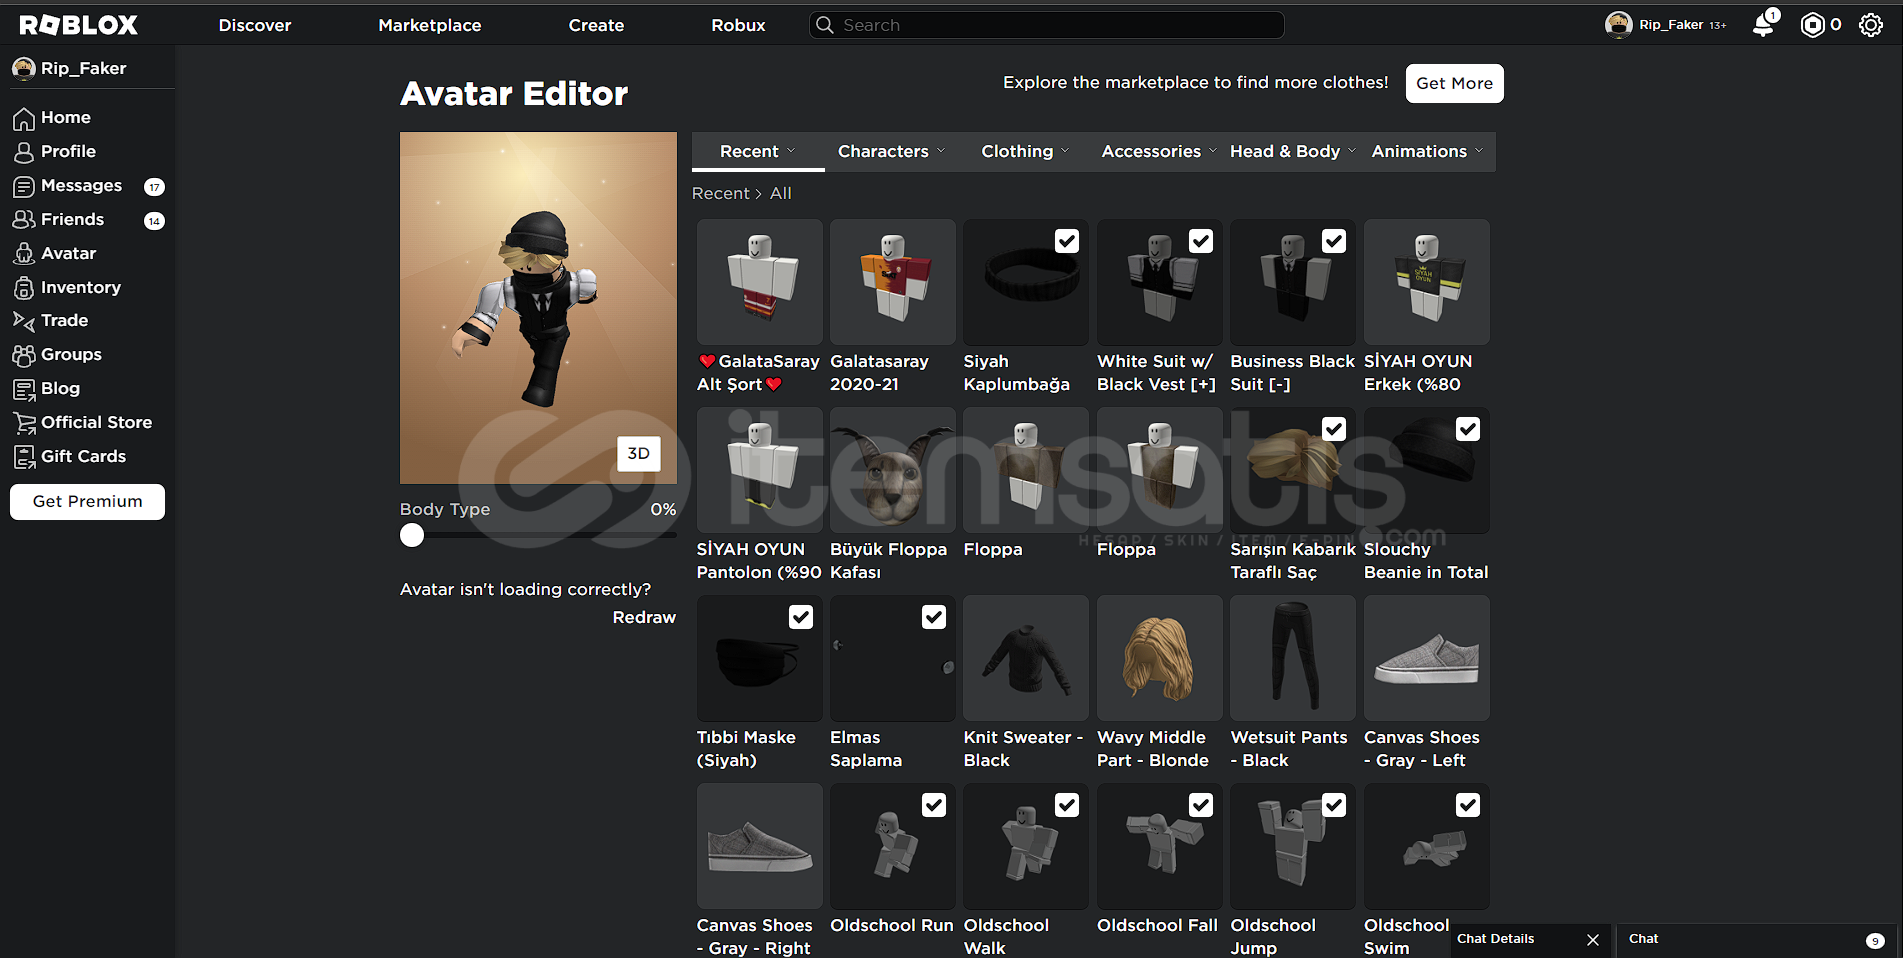Click the Roblox logo
Screen dimensions: 1903x958
78,25
